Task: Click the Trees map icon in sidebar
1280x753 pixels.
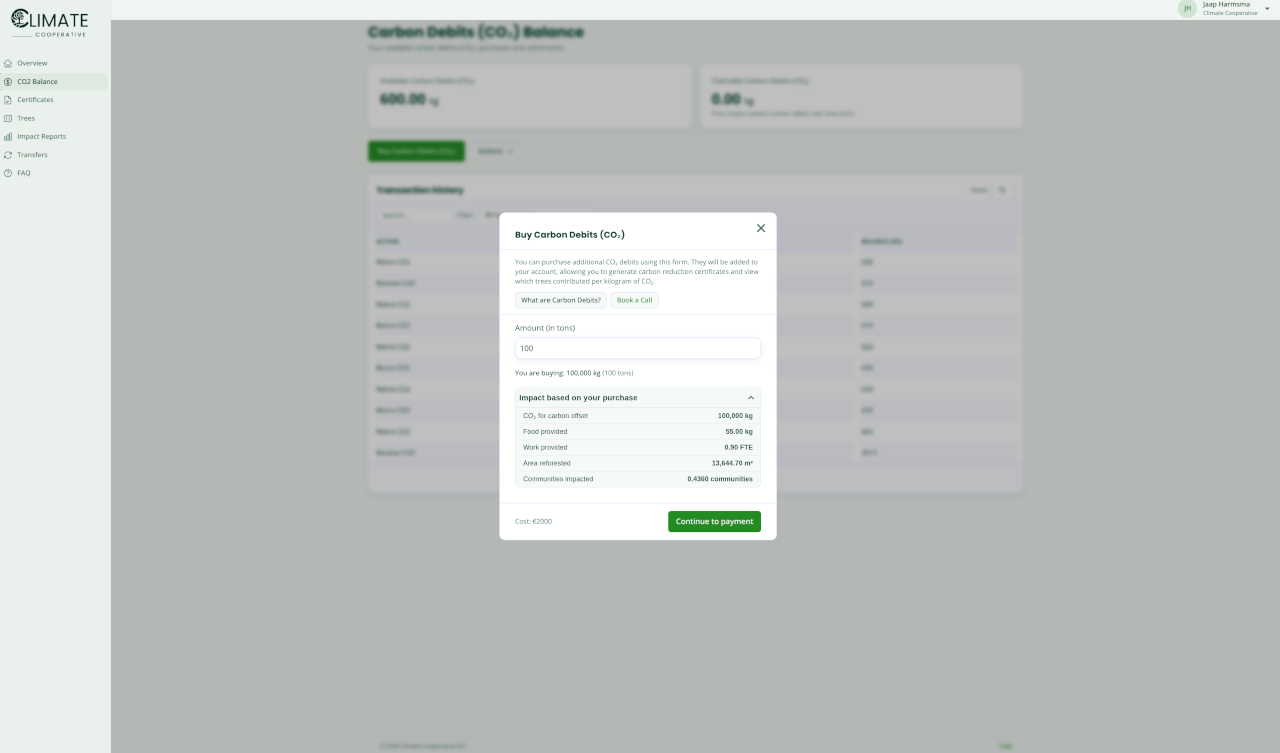Action: (8, 118)
